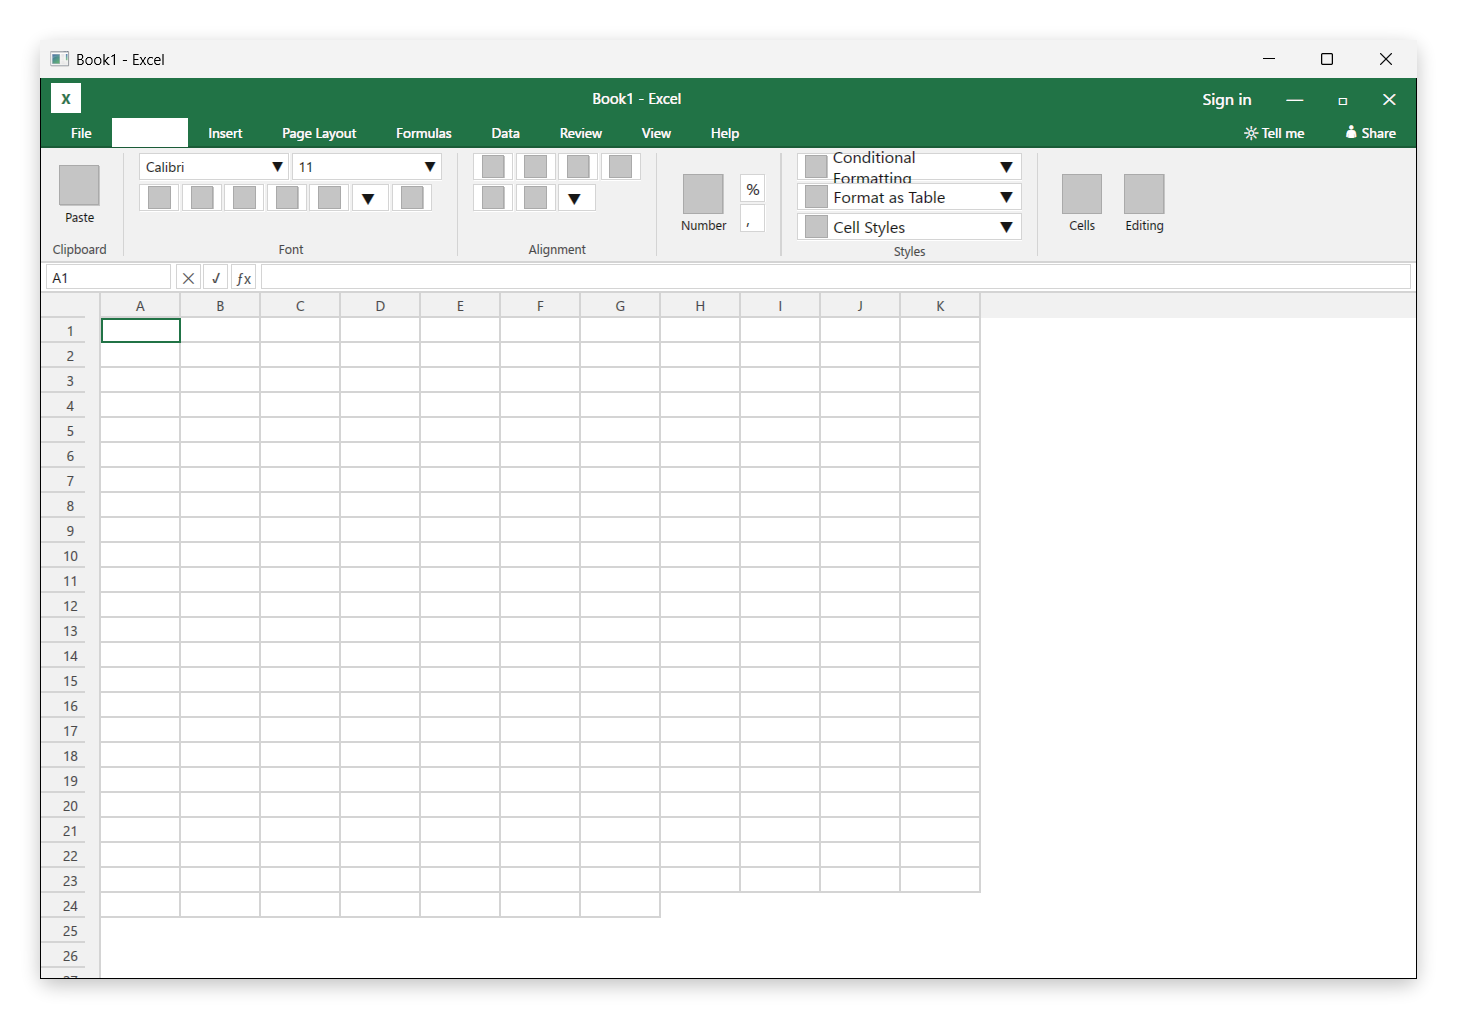Select row header 26
Viewport: 1457px width, 1019px height.
tap(70, 955)
